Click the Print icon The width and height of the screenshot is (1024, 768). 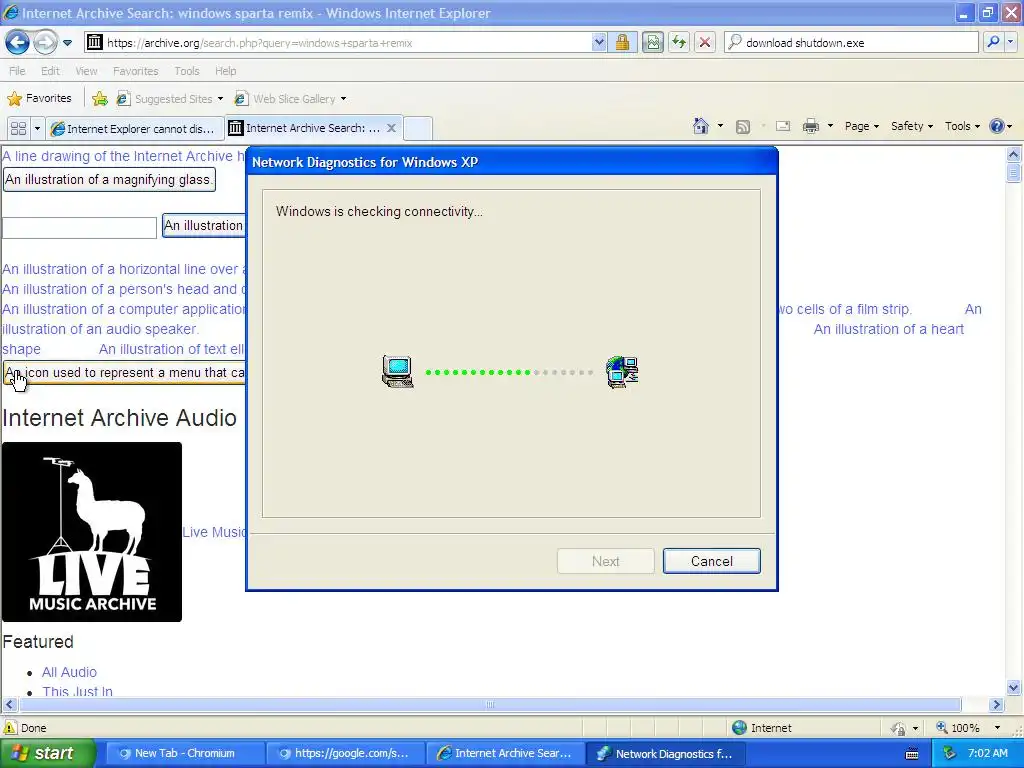810,126
